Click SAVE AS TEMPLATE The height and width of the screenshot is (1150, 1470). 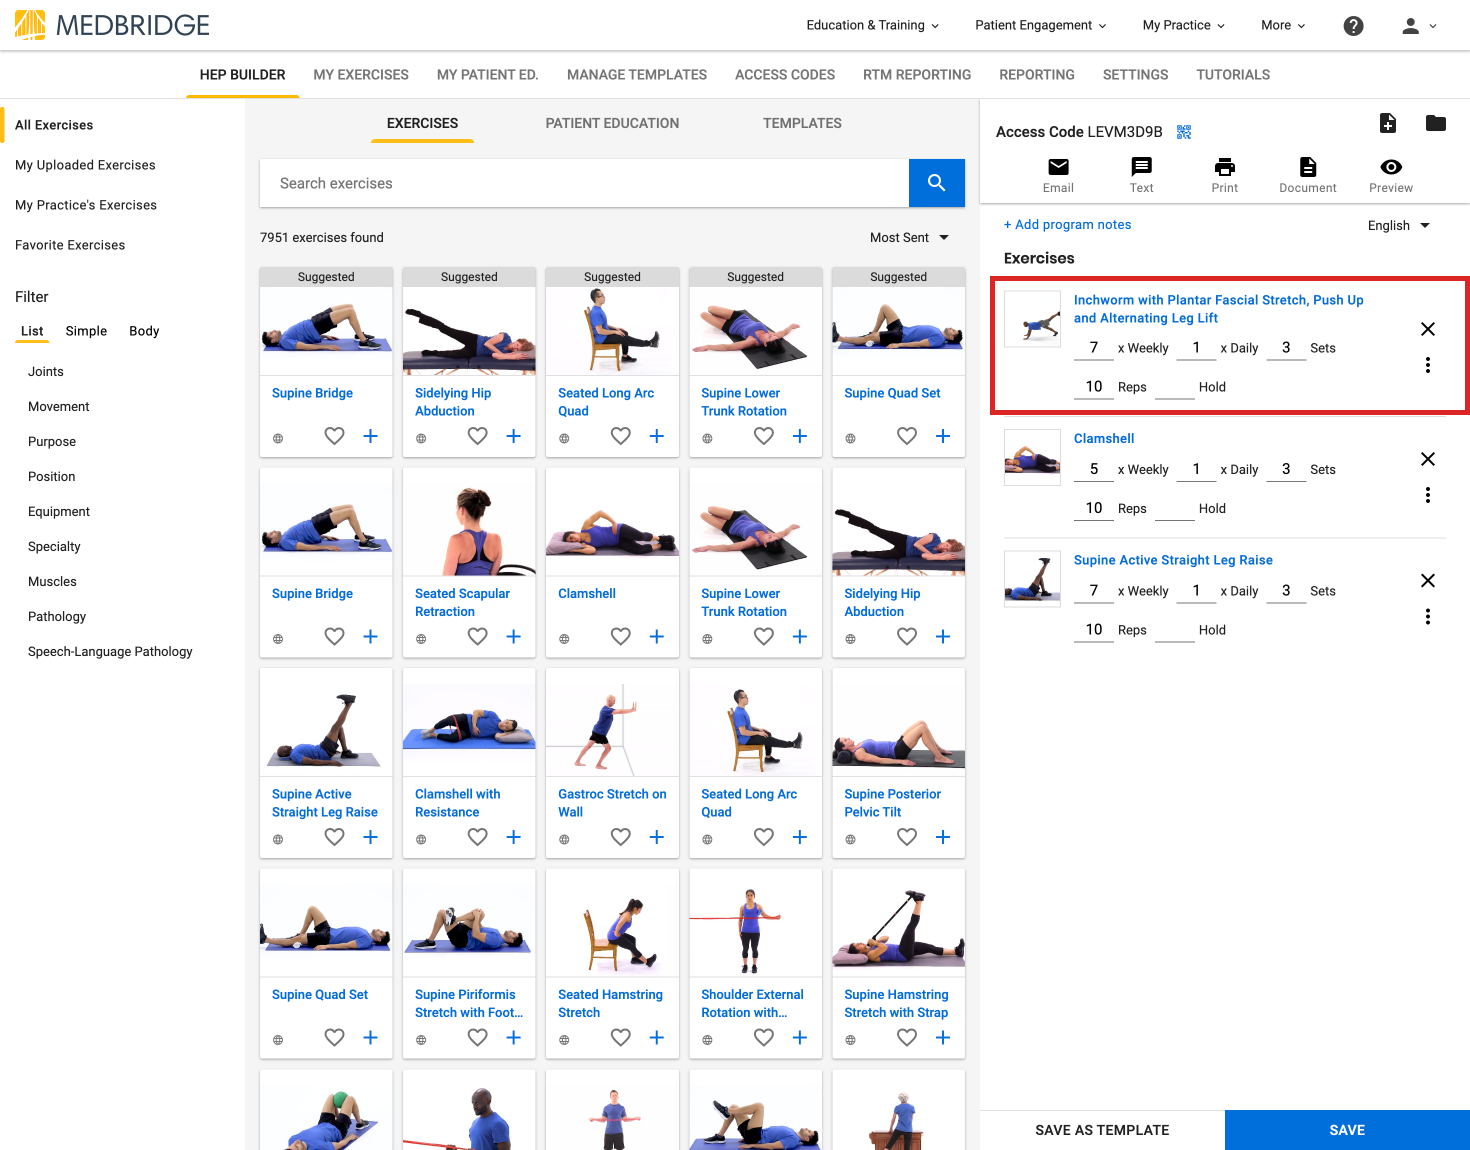pyautogui.click(x=1102, y=1130)
